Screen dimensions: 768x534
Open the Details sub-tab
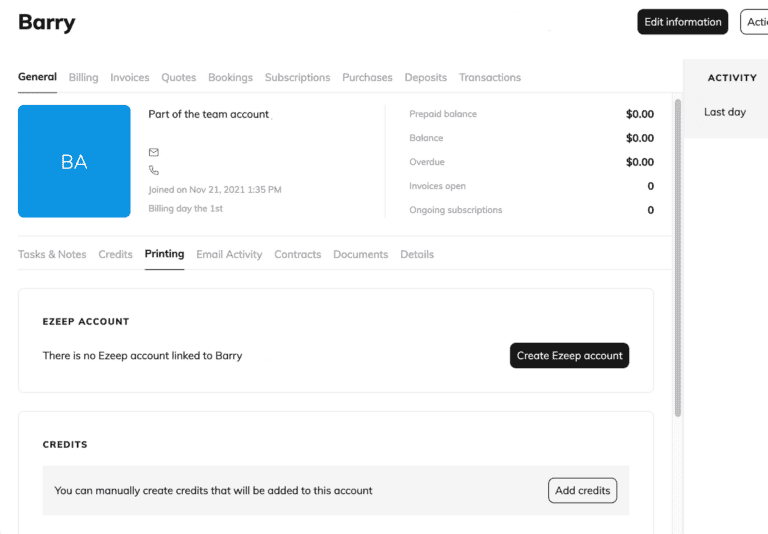[x=417, y=254]
